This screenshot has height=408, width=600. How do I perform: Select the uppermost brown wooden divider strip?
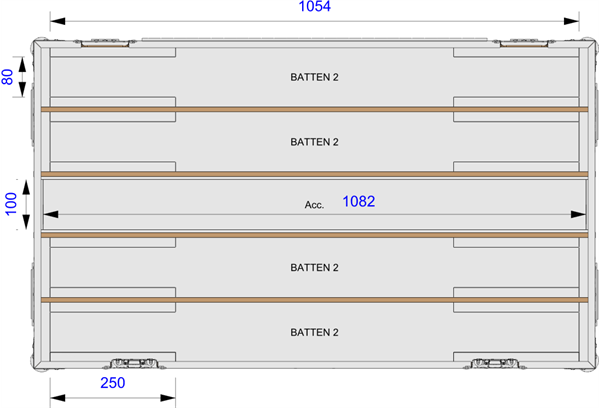pos(315,109)
